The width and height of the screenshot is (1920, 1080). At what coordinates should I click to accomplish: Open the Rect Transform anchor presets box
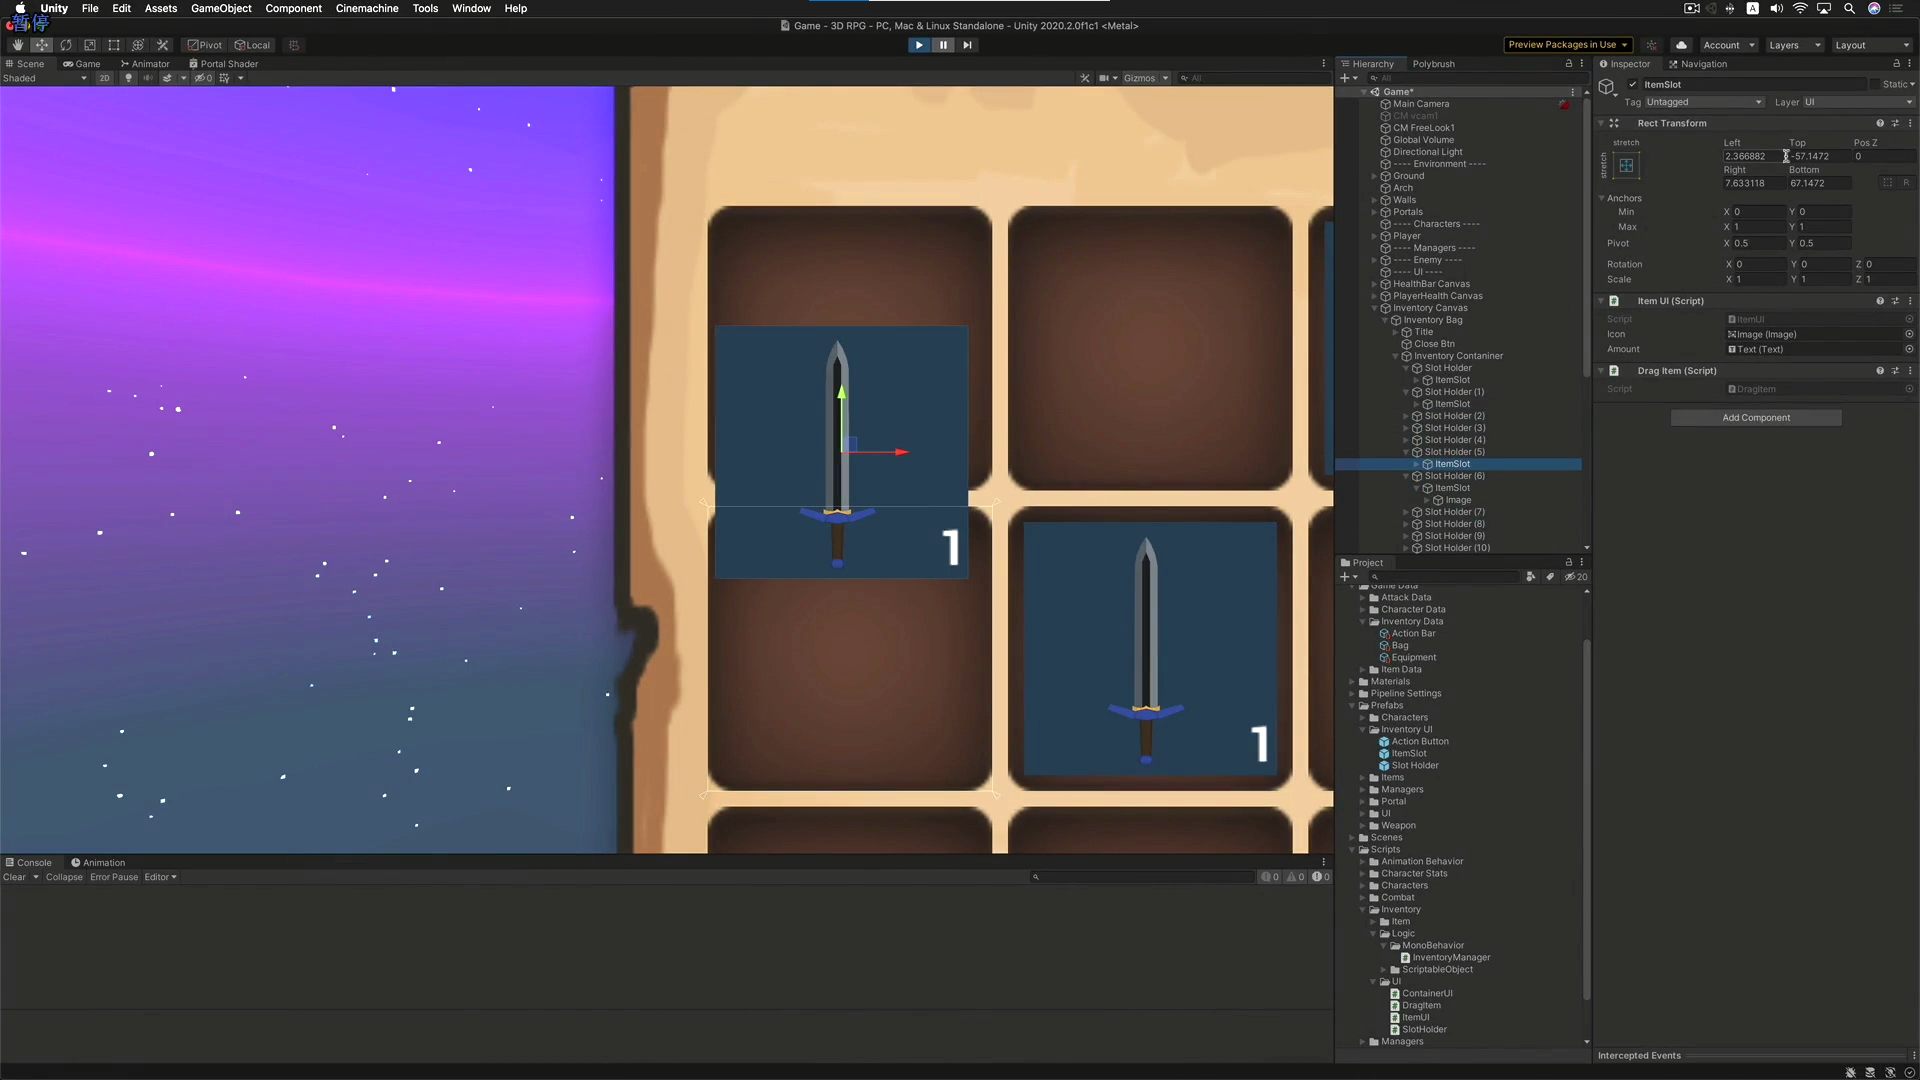tap(1626, 166)
